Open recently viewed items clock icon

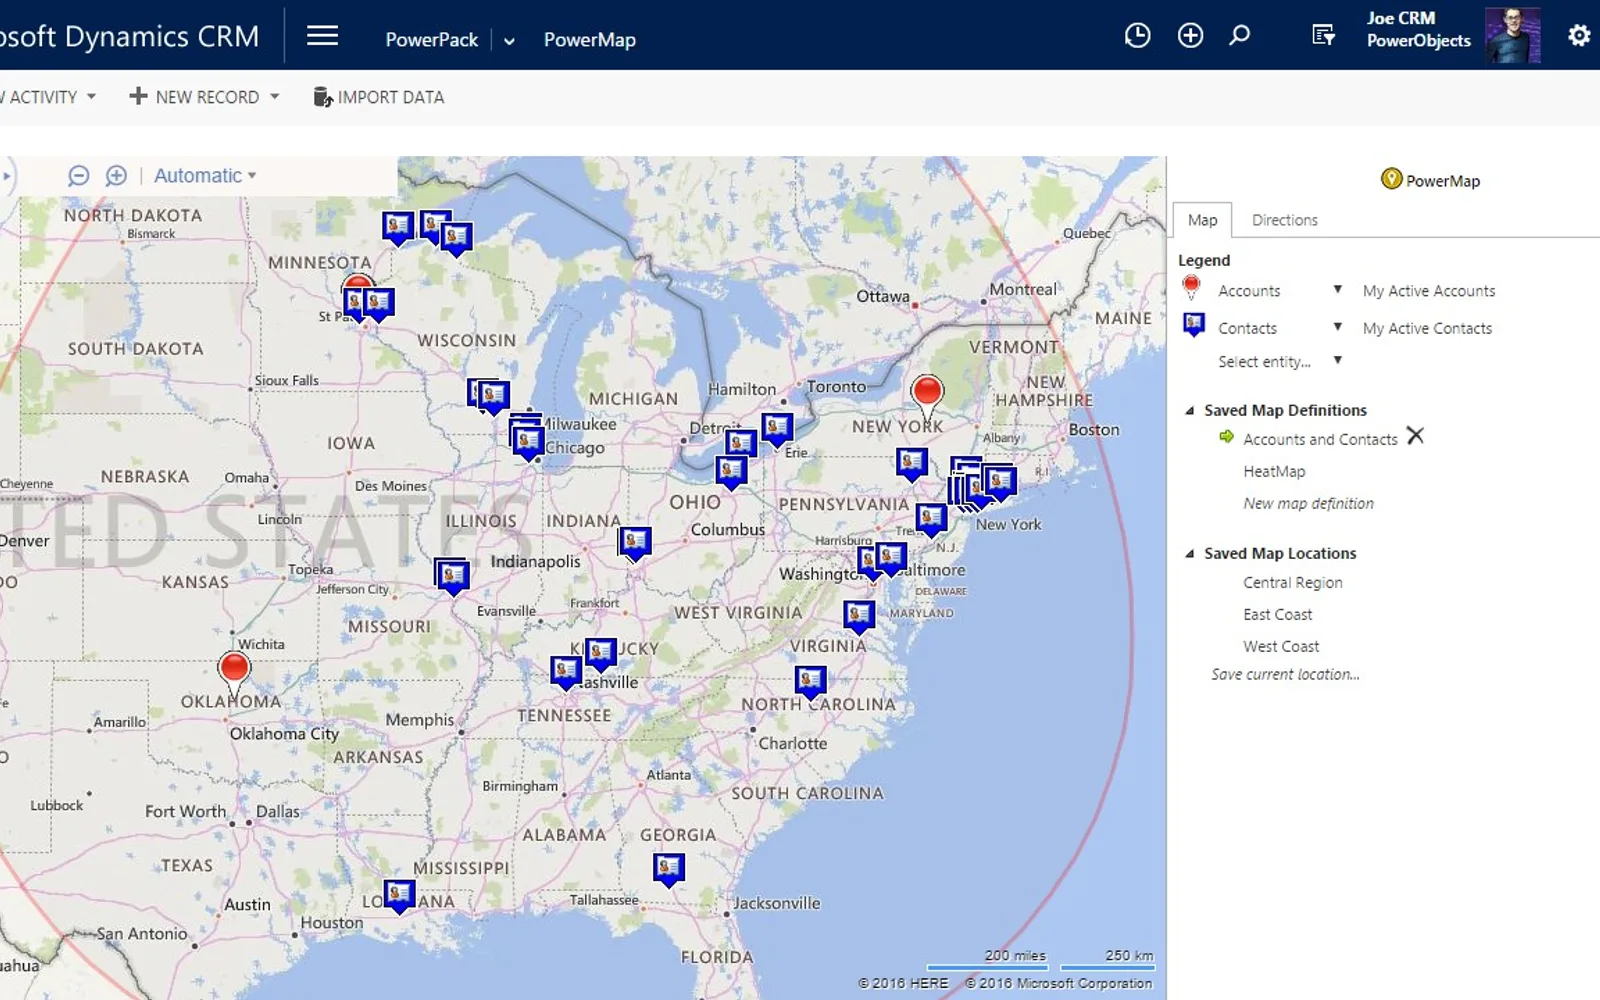click(x=1137, y=36)
